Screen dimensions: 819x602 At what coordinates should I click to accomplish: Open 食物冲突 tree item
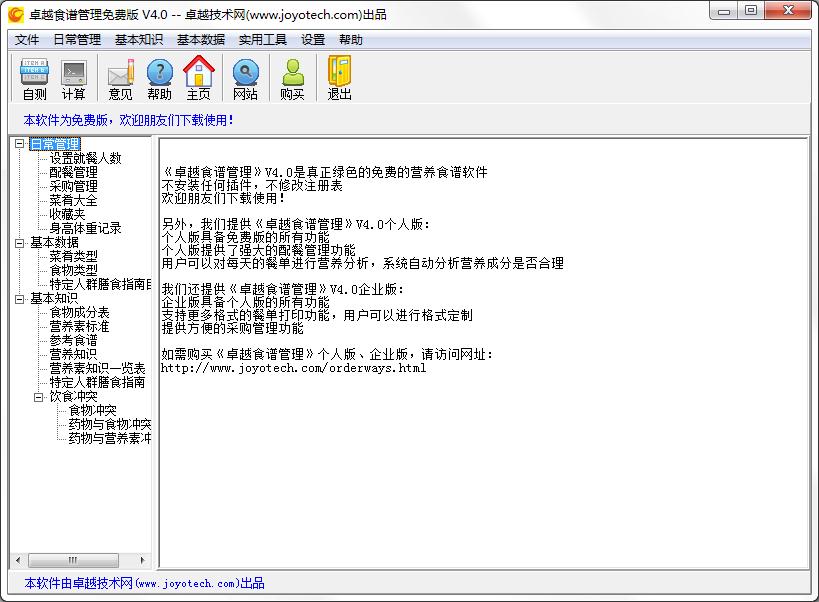(x=92, y=411)
